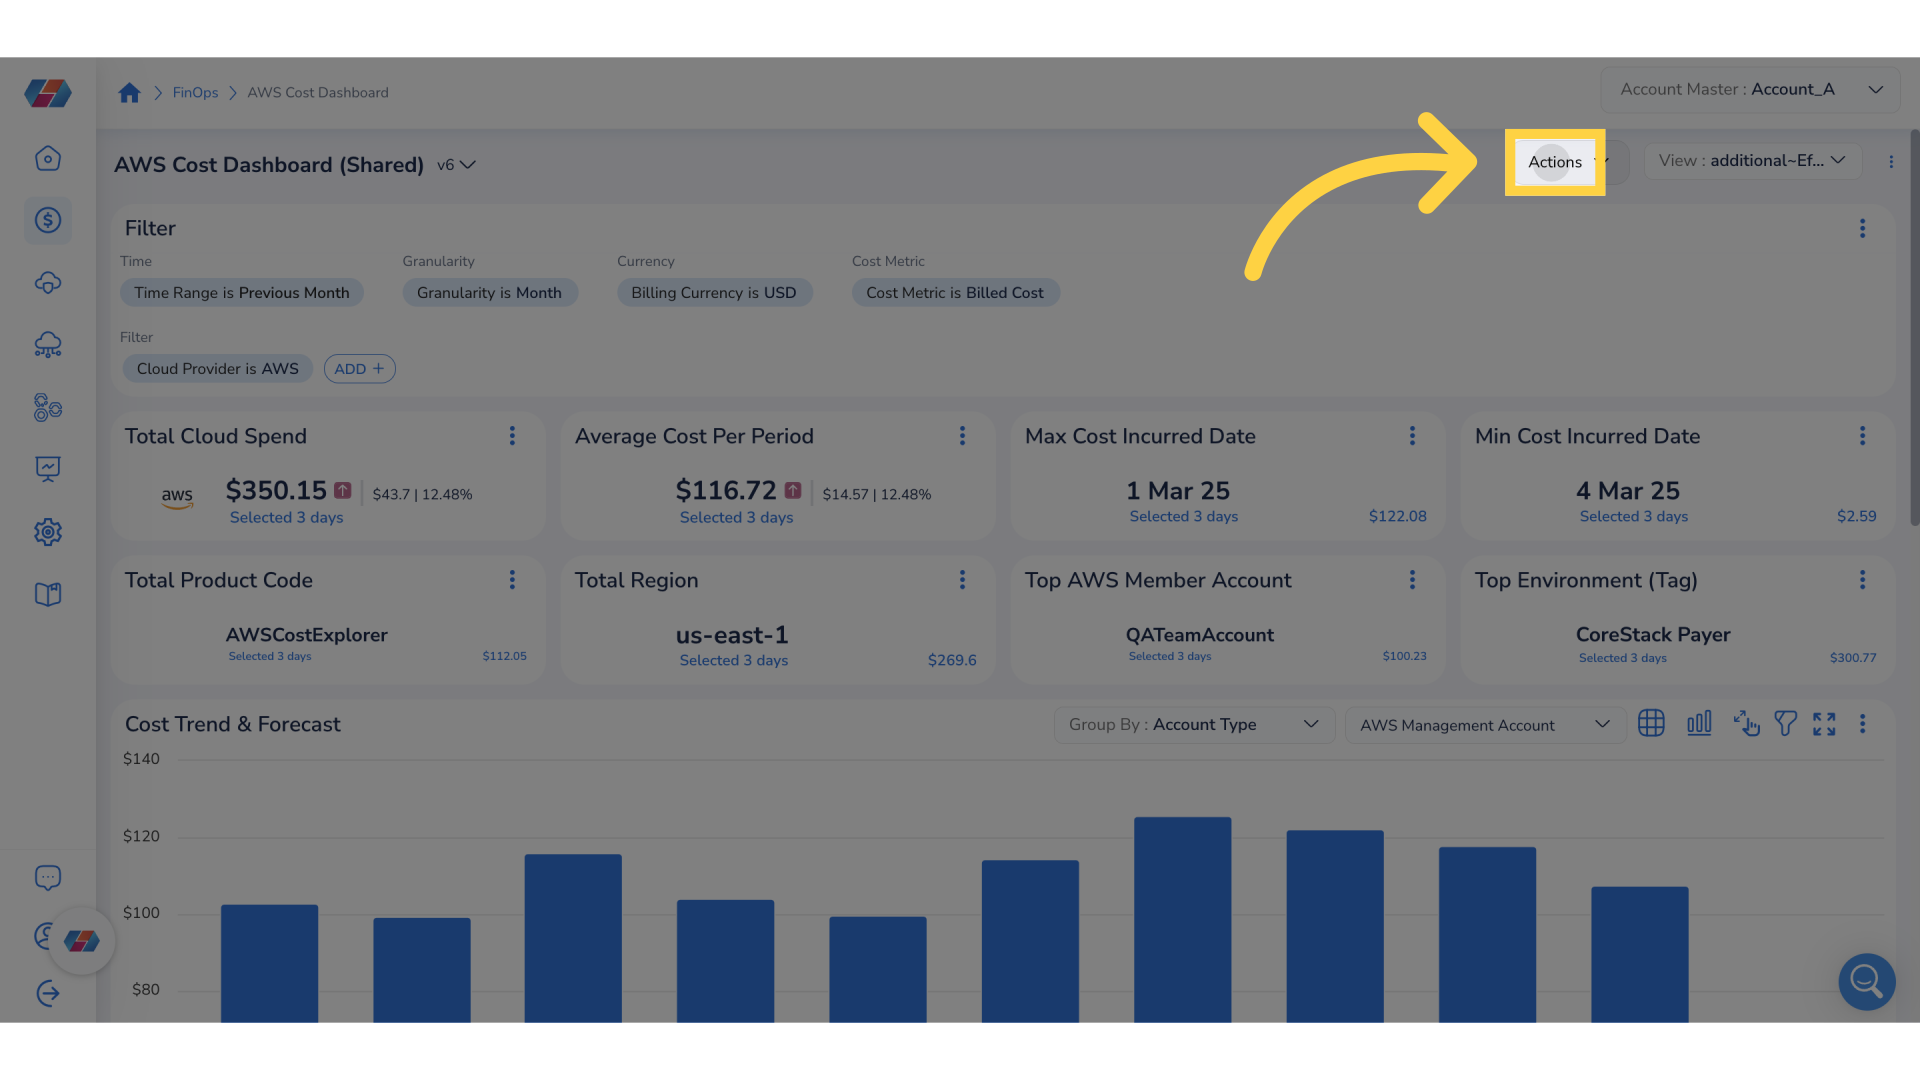1920x1080 pixels.
Task: Open the FinOps dollar sidebar icon
Action: pyautogui.click(x=48, y=220)
